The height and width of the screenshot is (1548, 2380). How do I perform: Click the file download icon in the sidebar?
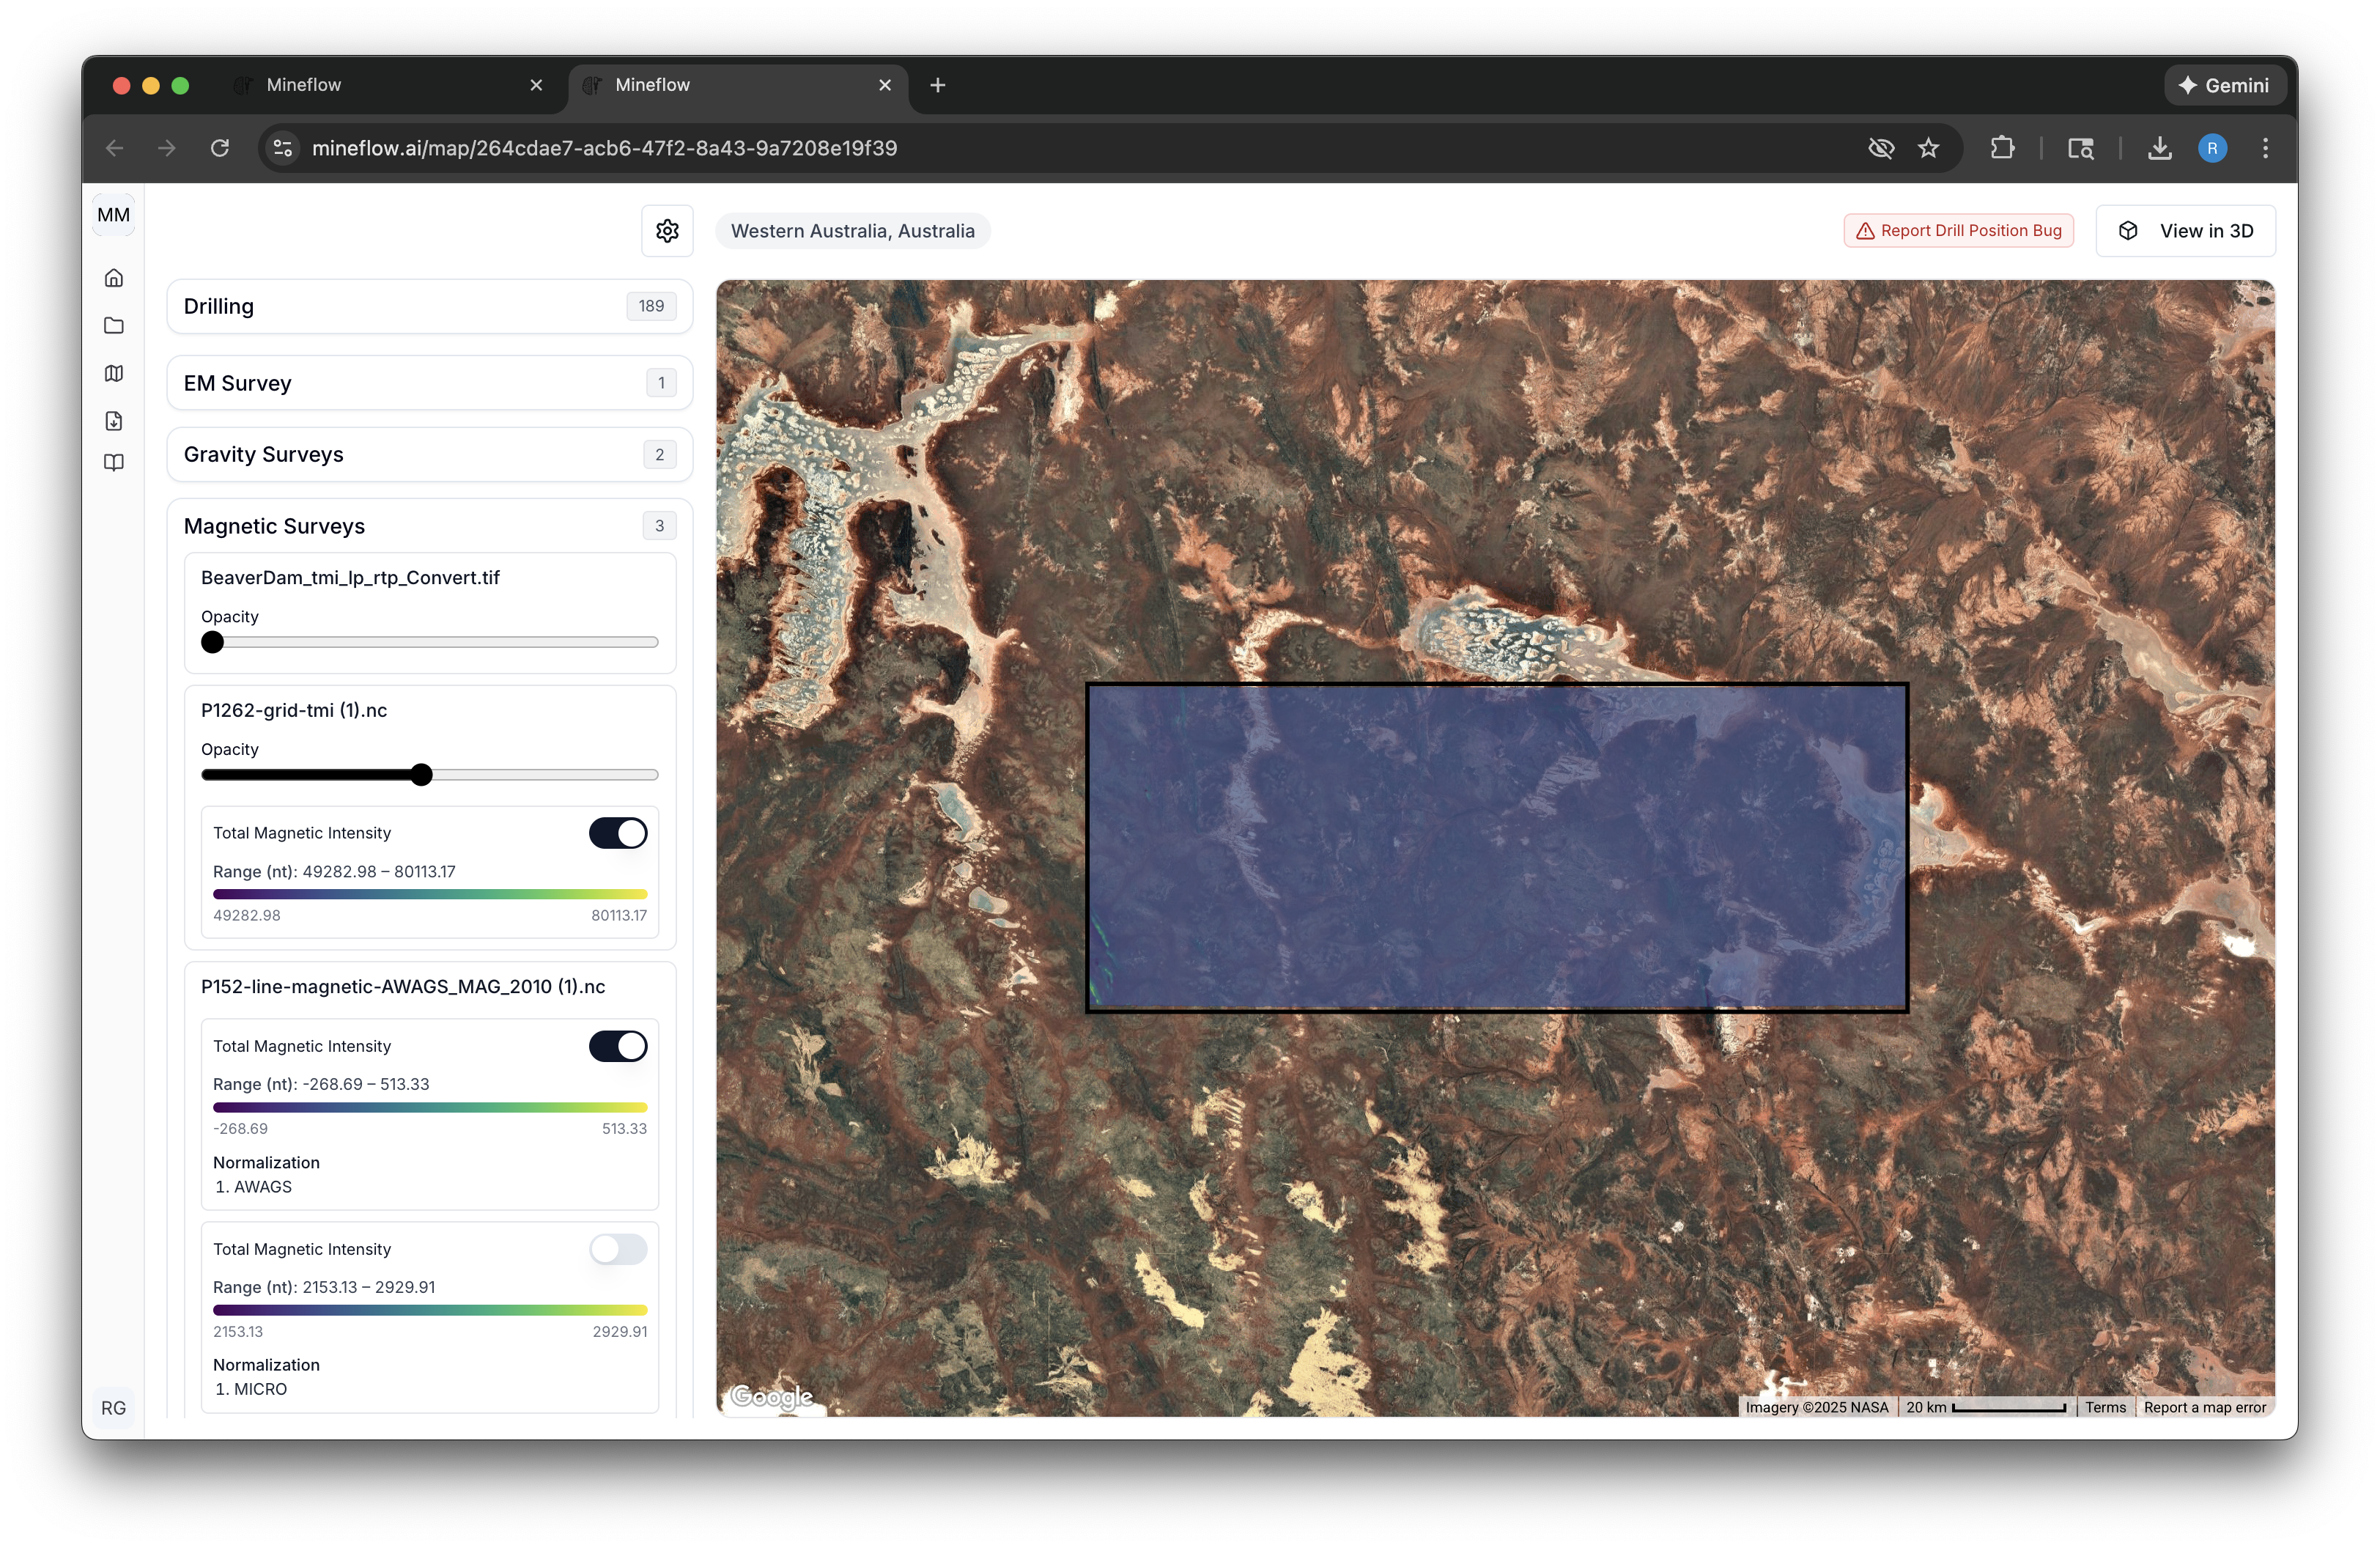tap(113, 421)
